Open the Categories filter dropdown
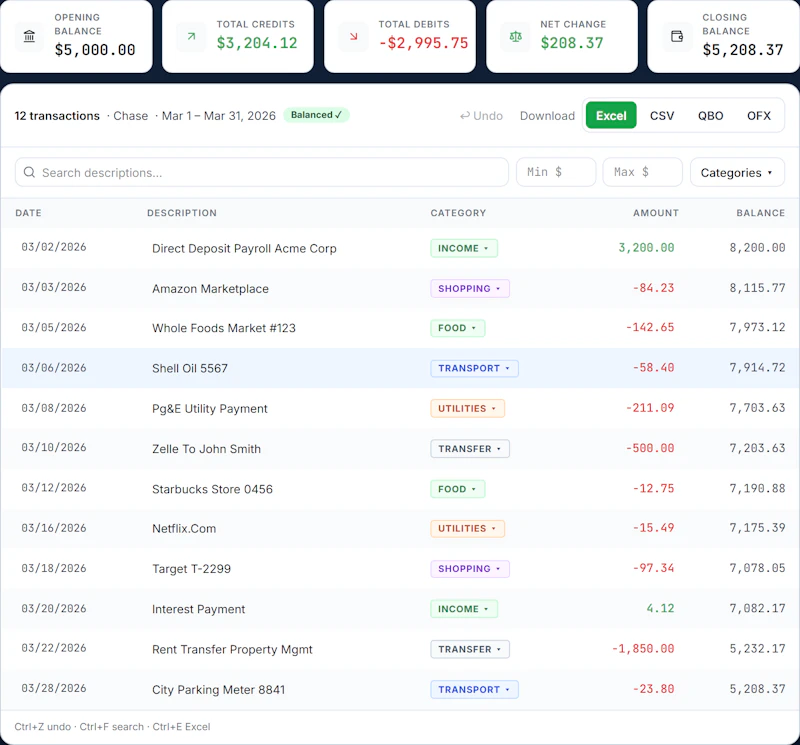800x745 pixels. click(x=737, y=172)
